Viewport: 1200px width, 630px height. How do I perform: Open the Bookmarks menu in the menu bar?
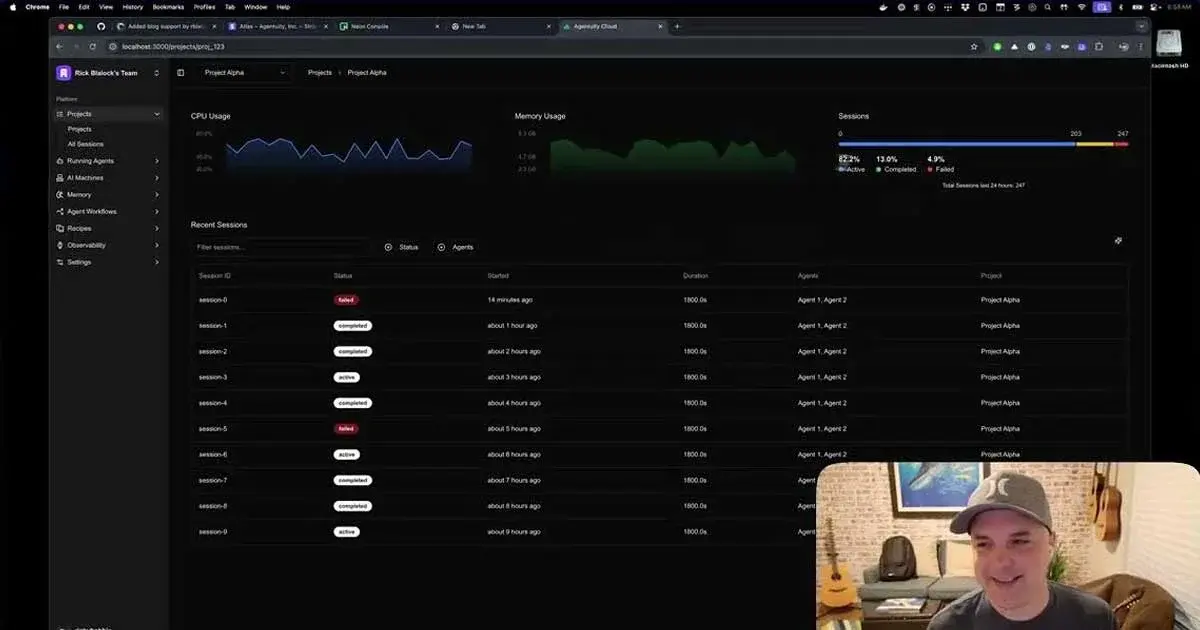(x=168, y=6)
